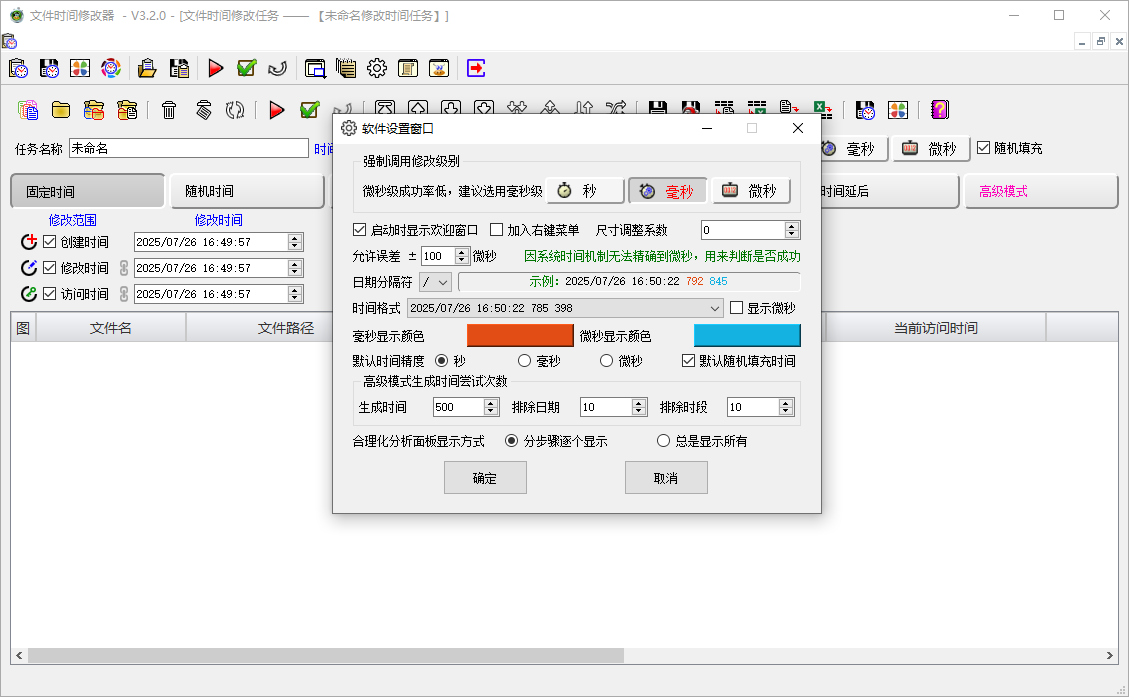The height and width of the screenshot is (697, 1129).
Task: Click the 取消 button
Action: coord(666,478)
